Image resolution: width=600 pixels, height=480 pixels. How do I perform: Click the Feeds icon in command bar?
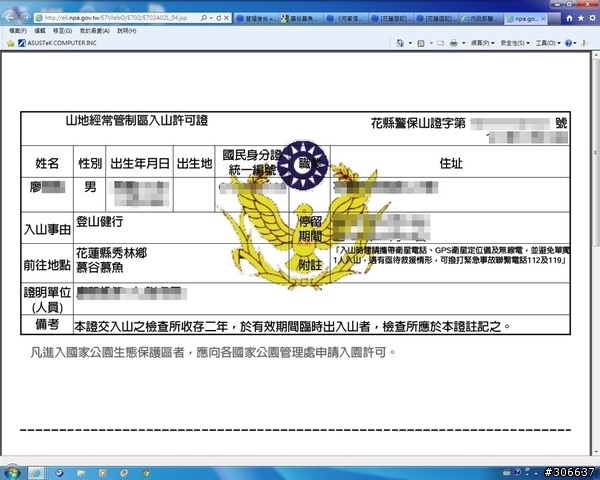pos(421,43)
